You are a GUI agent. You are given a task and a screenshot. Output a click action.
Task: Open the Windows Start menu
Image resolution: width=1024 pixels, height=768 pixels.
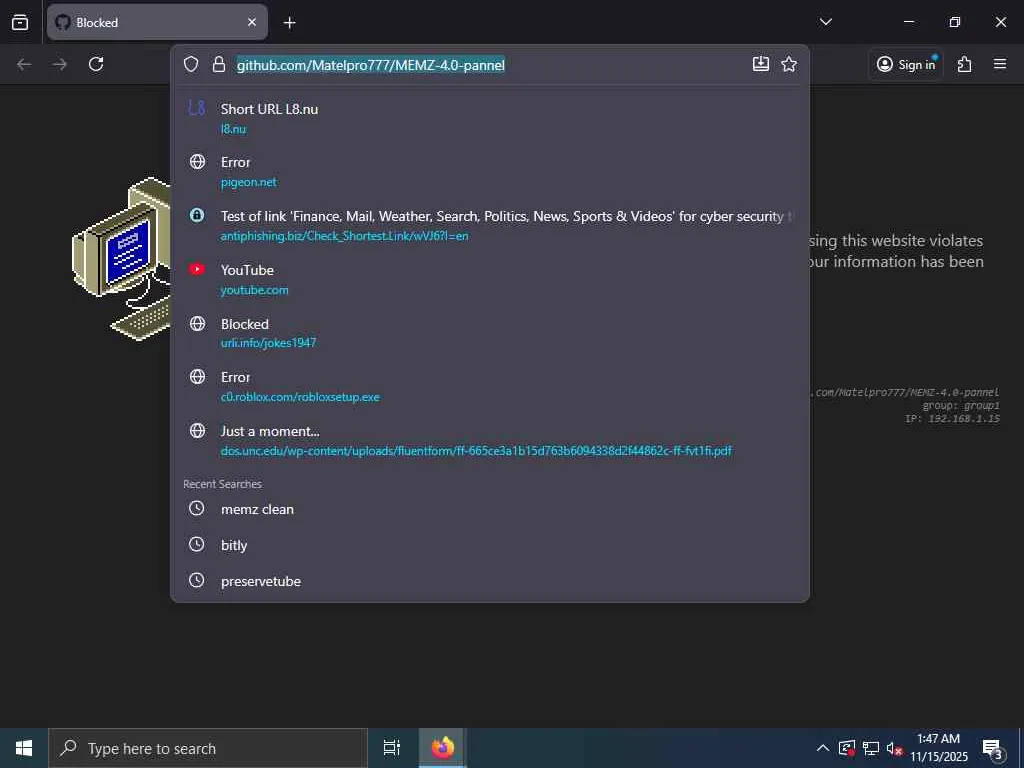(24, 748)
